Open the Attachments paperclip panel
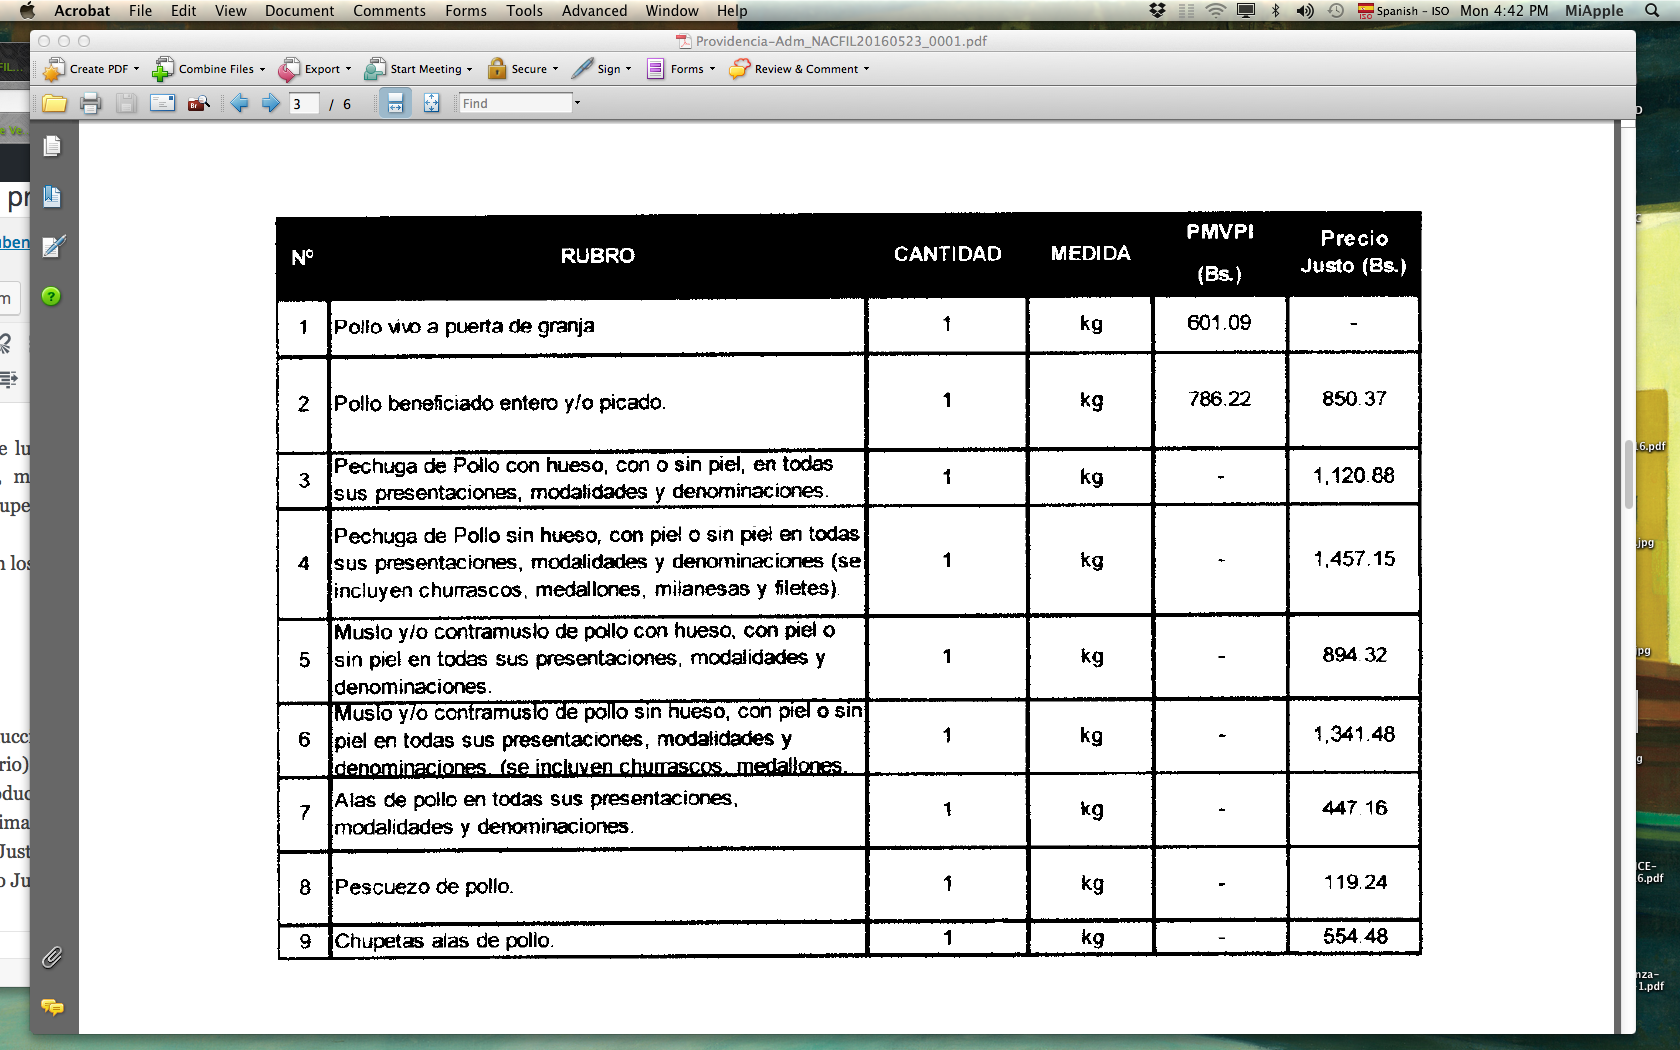1680x1050 pixels. pos(52,957)
